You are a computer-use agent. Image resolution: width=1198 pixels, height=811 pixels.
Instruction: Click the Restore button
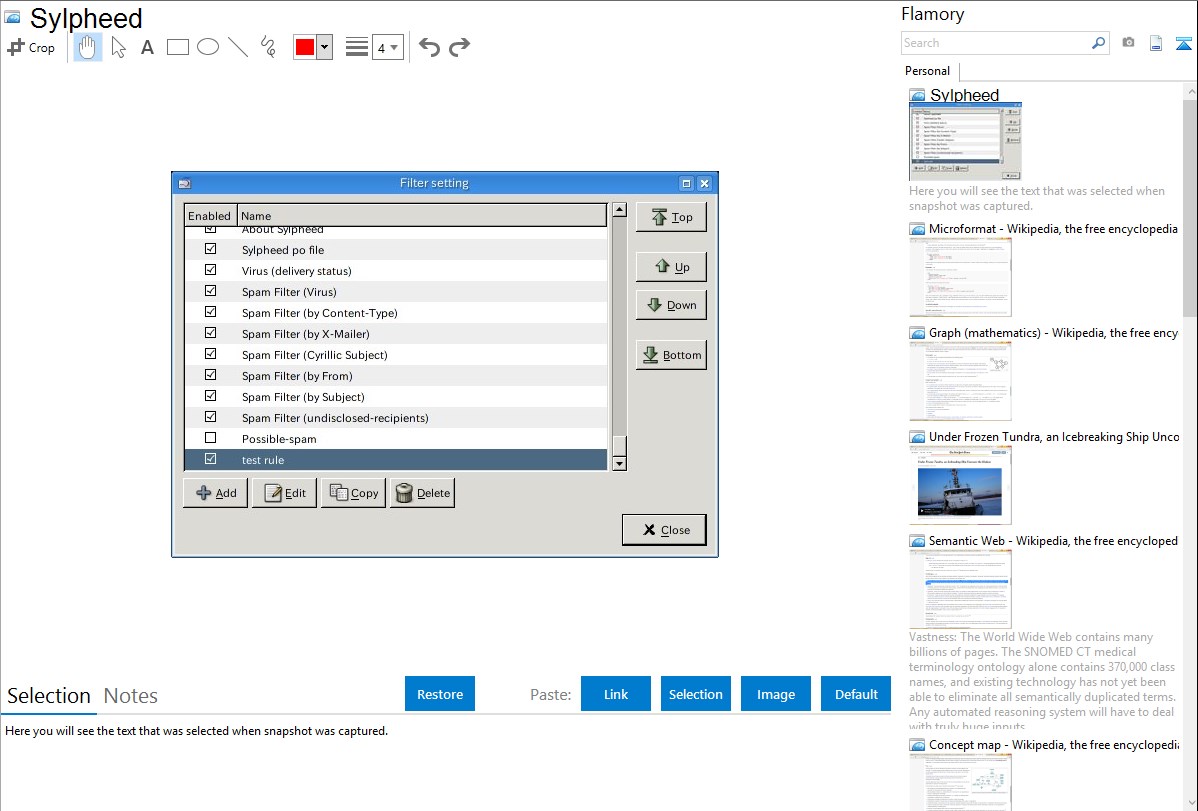point(440,694)
